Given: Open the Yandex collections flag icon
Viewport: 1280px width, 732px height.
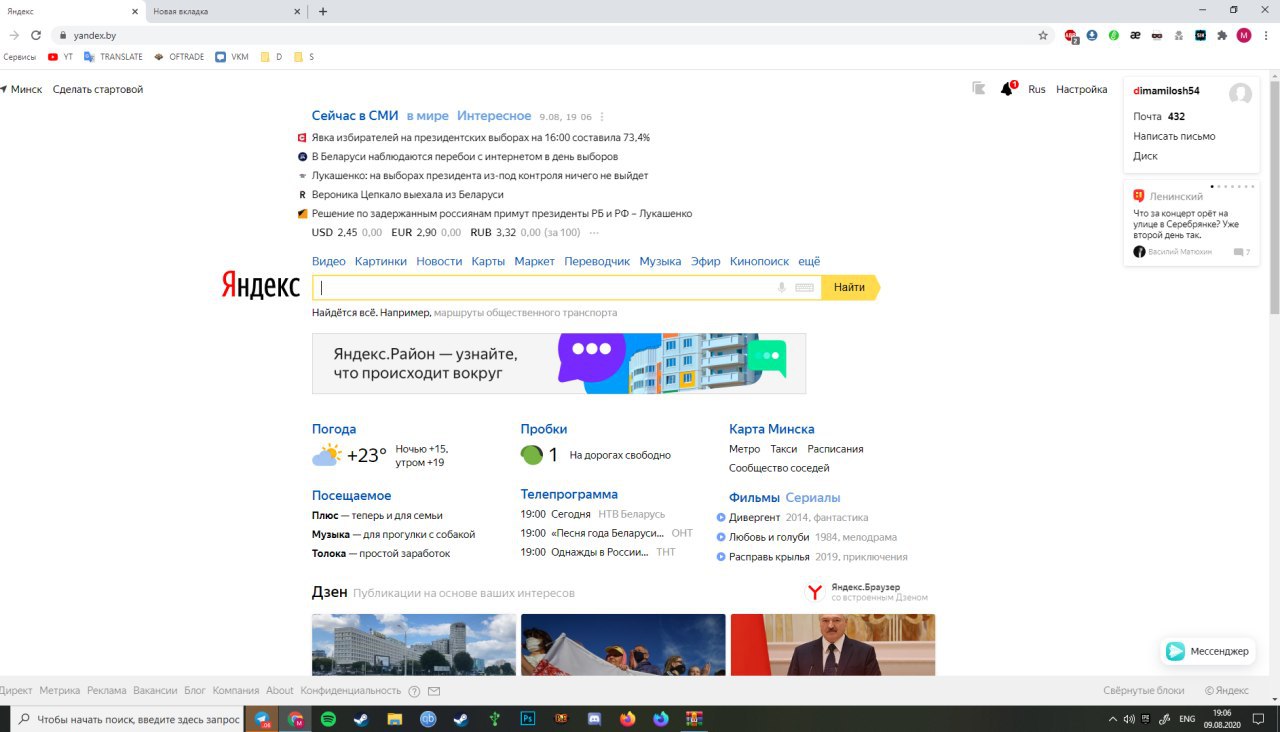Looking at the screenshot, I should pos(979,89).
